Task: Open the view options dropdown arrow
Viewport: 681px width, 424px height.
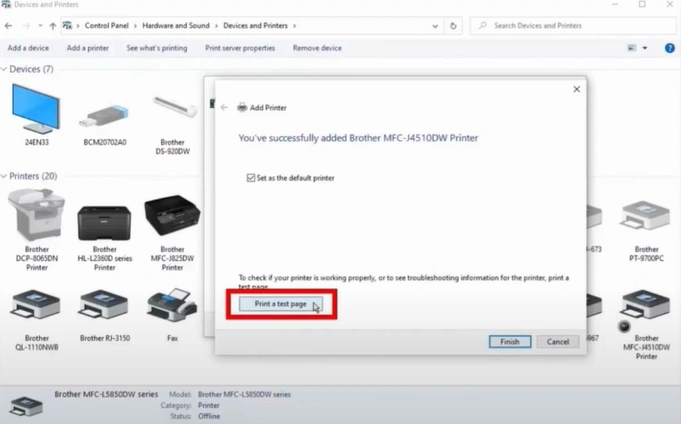Action: click(645, 48)
